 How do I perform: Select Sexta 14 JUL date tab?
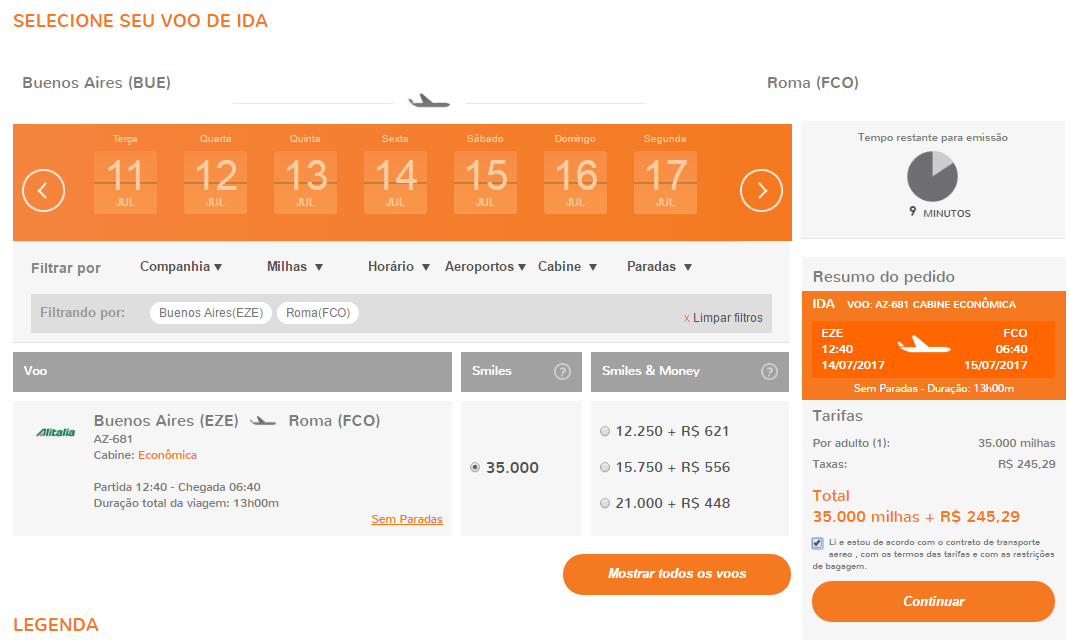pyautogui.click(x=395, y=174)
